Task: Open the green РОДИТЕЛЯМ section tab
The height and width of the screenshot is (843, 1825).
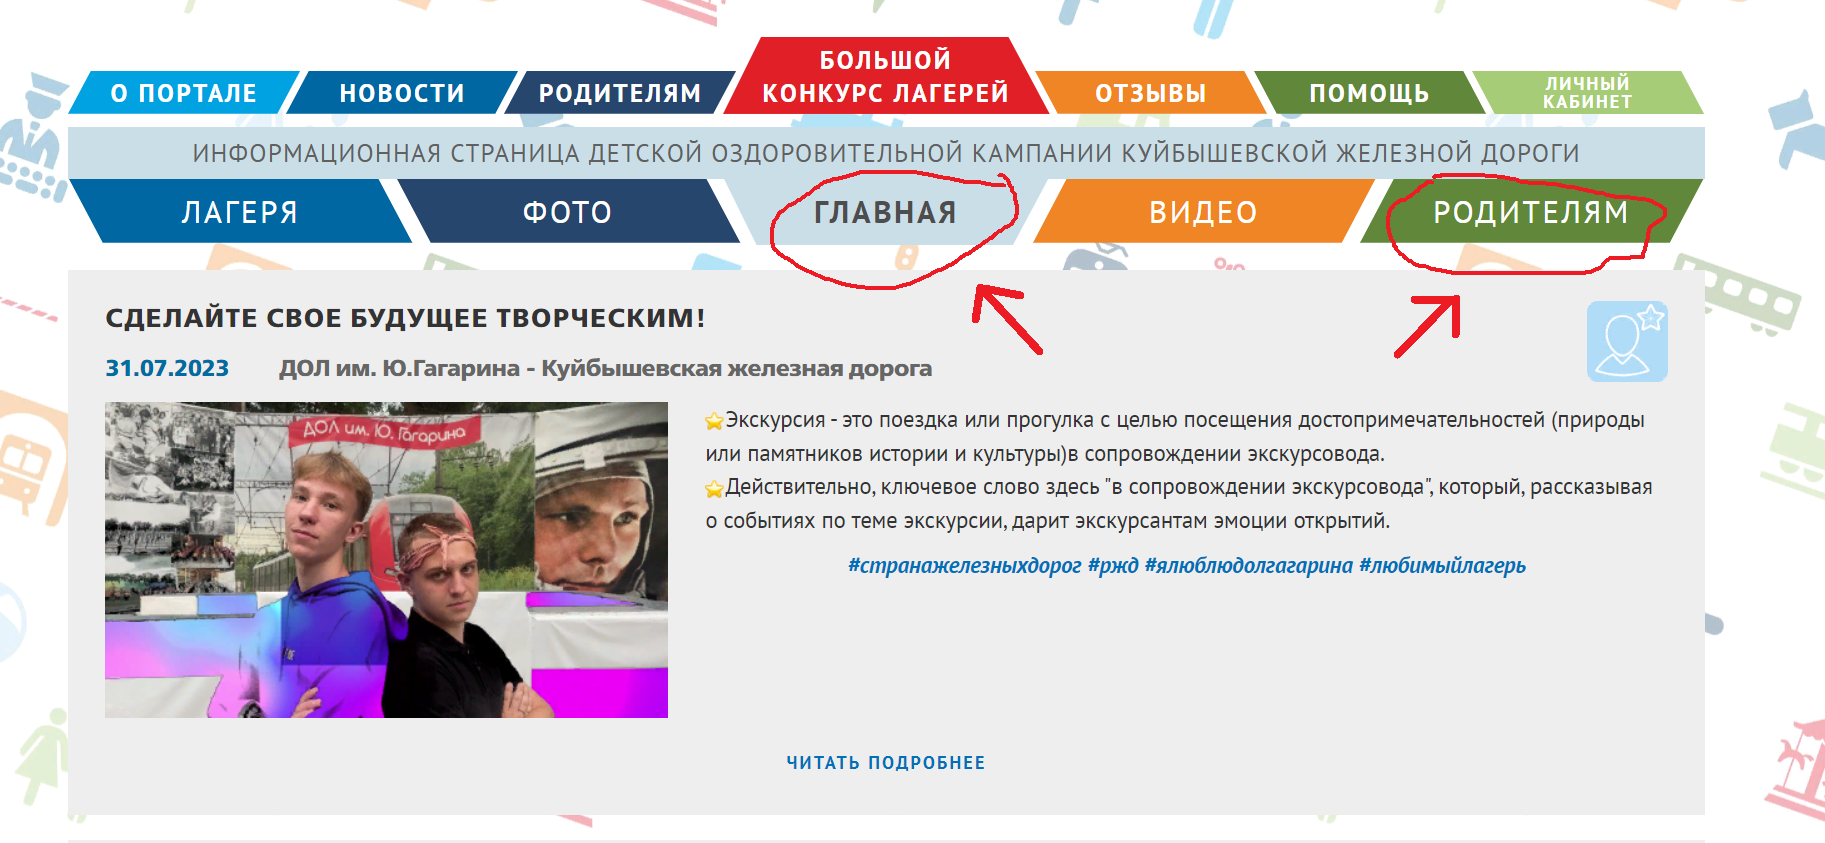Action: (x=1531, y=212)
